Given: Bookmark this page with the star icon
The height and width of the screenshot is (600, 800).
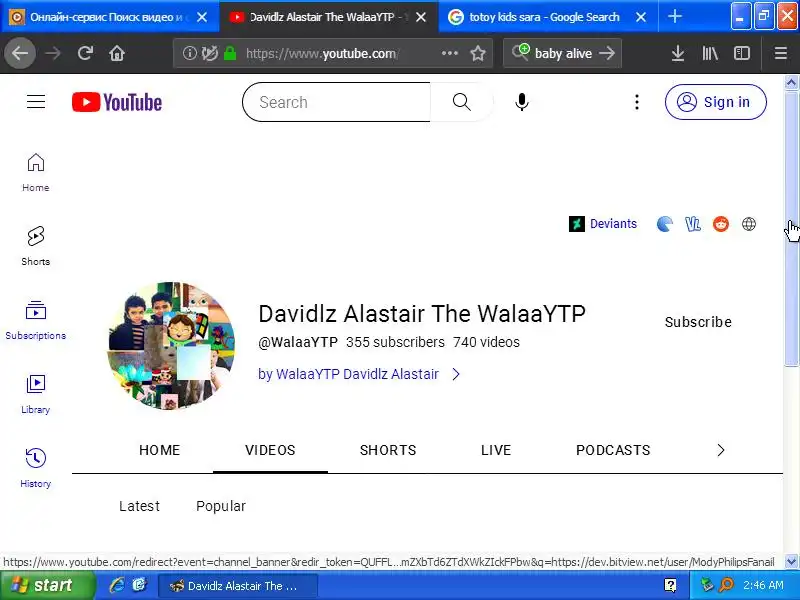Looking at the screenshot, I should pyautogui.click(x=478, y=53).
